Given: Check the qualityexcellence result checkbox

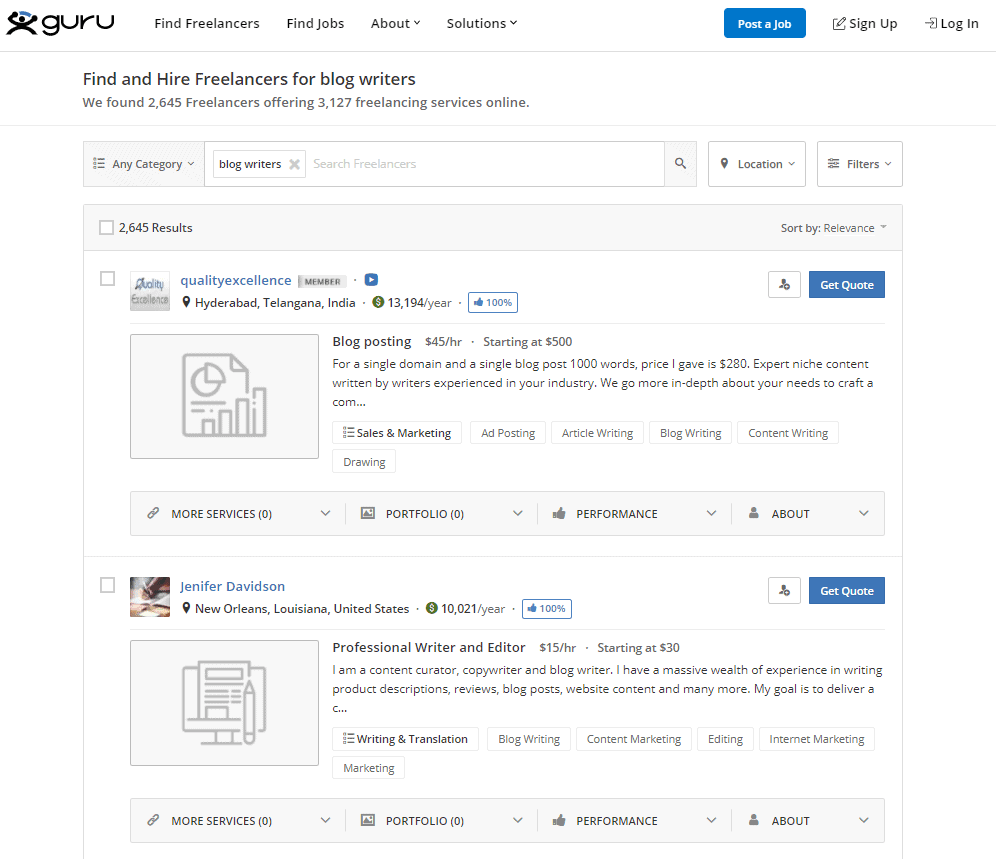Looking at the screenshot, I should coord(107,279).
